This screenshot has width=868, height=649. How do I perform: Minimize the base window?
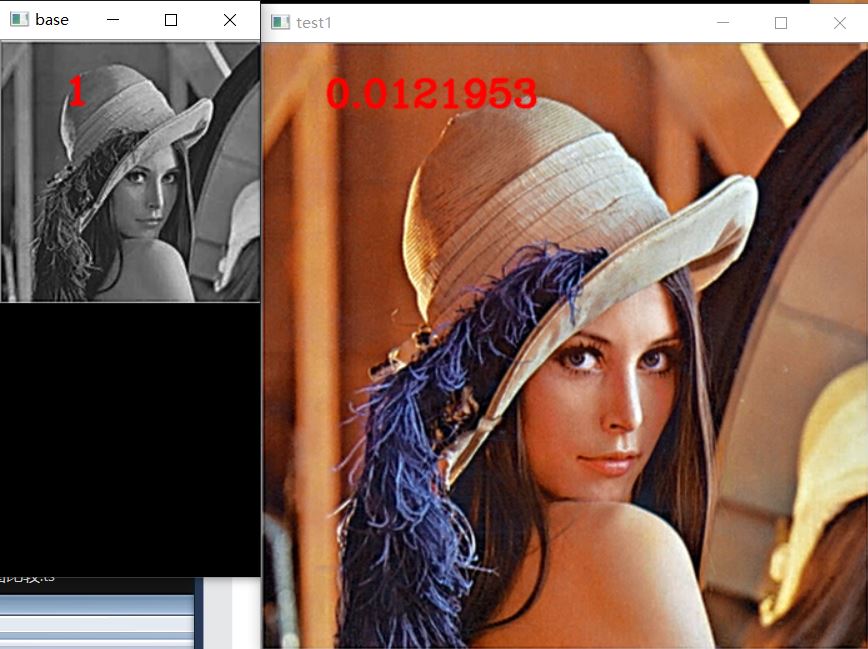click(x=113, y=19)
